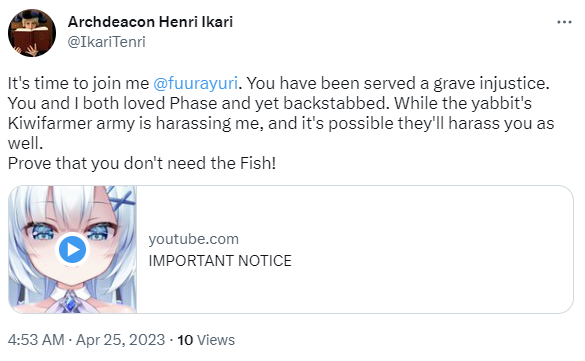Screen dimensions: 585x361
Task: Open the three-dot more options menu
Action: pos(564,22)
